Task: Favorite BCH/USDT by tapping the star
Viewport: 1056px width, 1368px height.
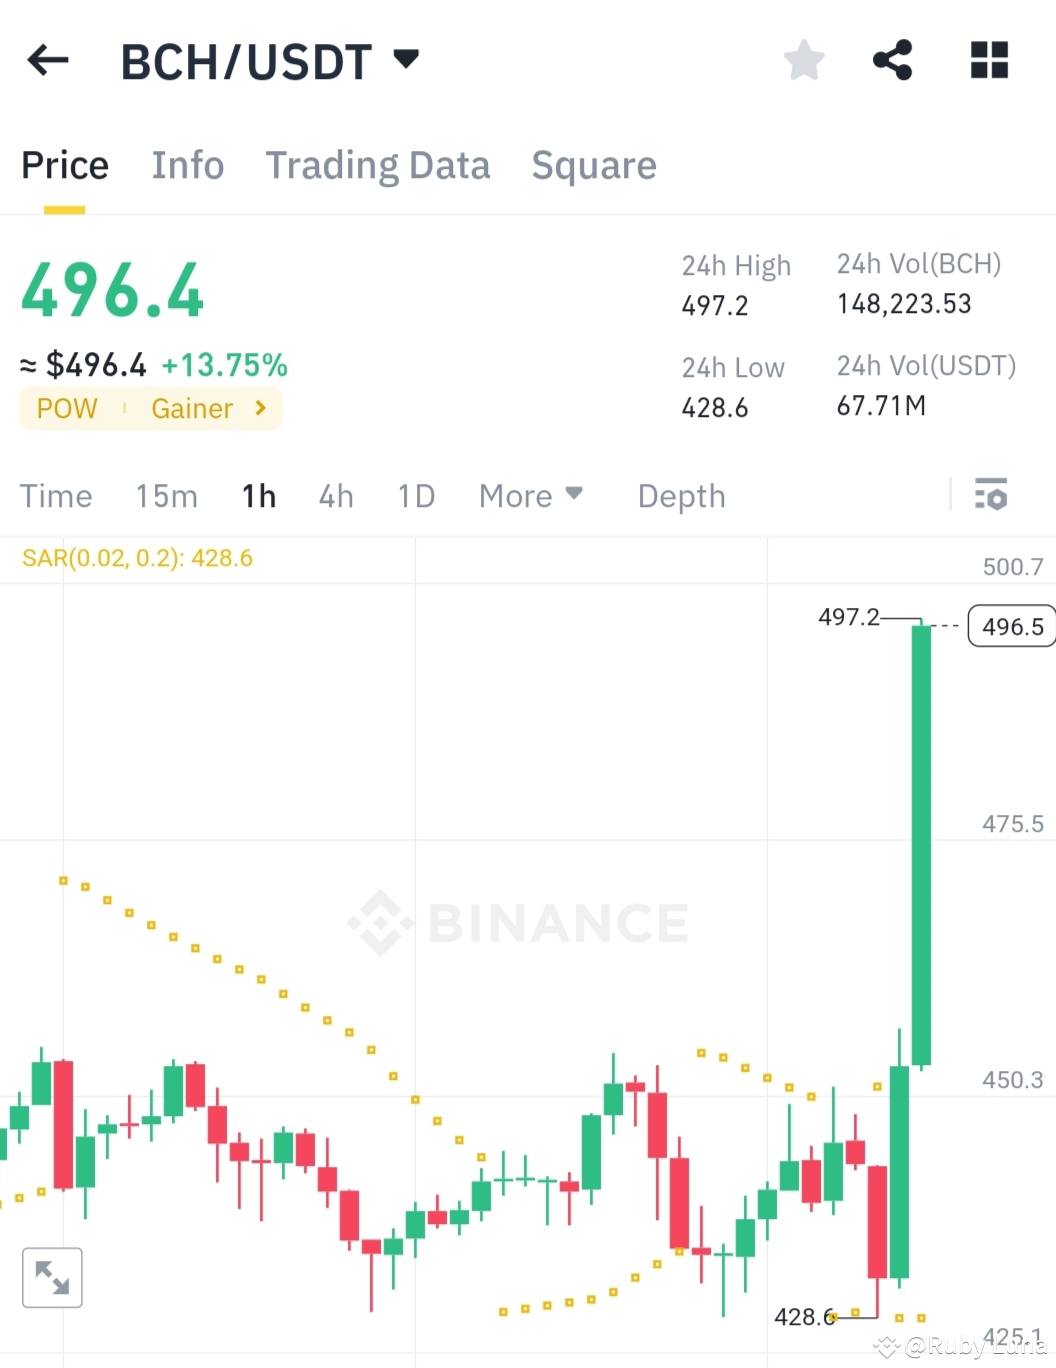Action: pos(804,60)
